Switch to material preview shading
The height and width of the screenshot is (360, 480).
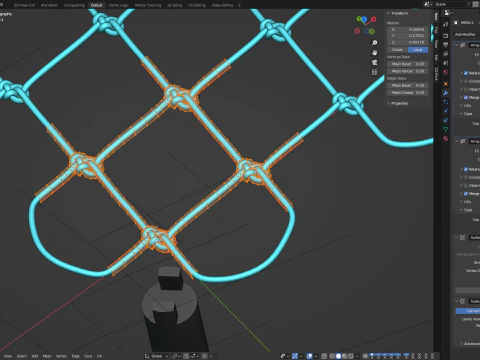(344, 356)
